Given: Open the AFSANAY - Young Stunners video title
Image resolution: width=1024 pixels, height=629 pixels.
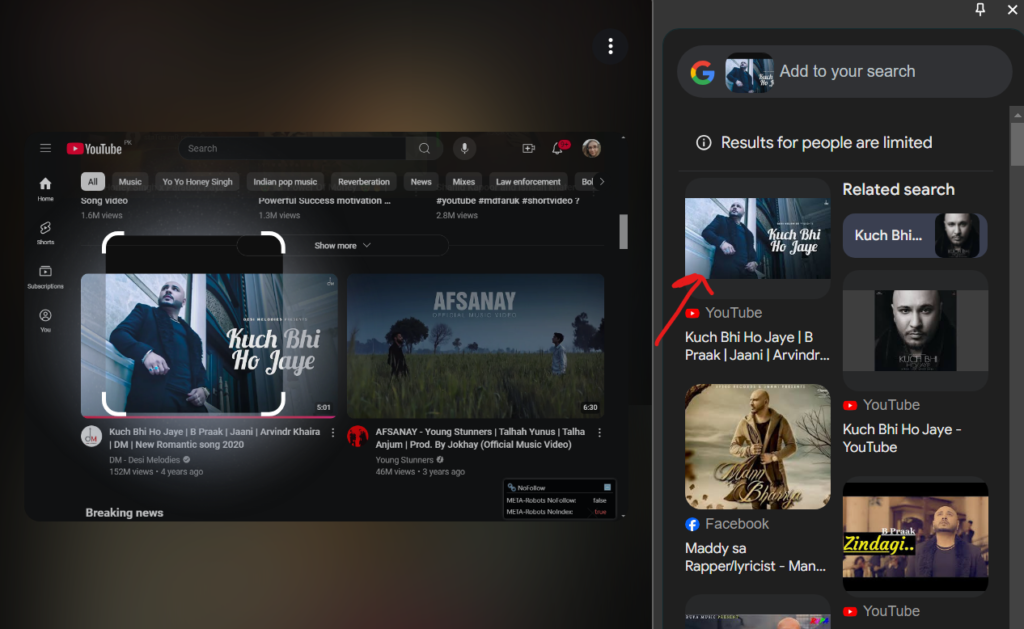Looking at the screenshot, I should (480, 438).
